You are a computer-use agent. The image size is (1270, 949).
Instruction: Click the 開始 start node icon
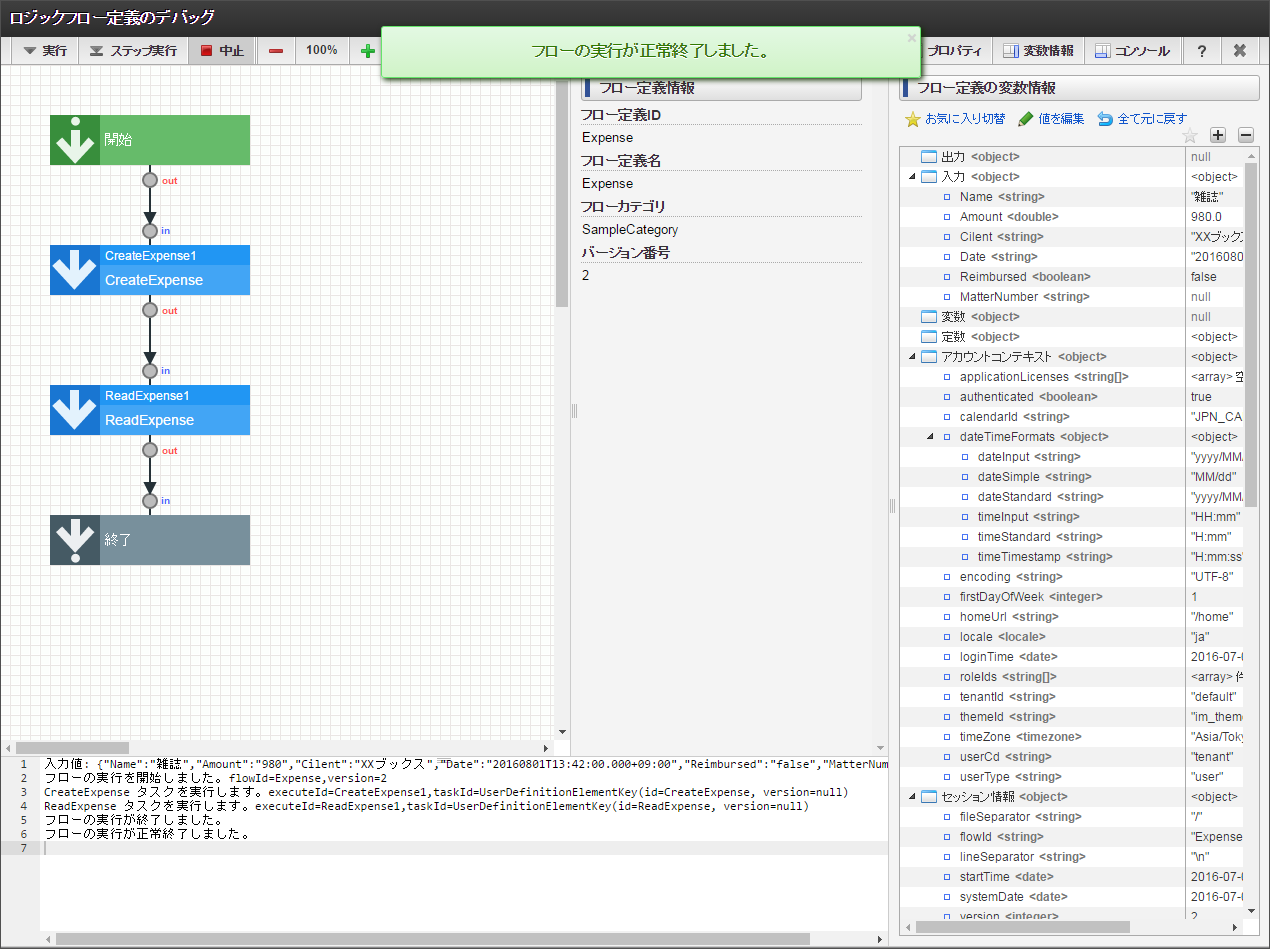point(75,140)
